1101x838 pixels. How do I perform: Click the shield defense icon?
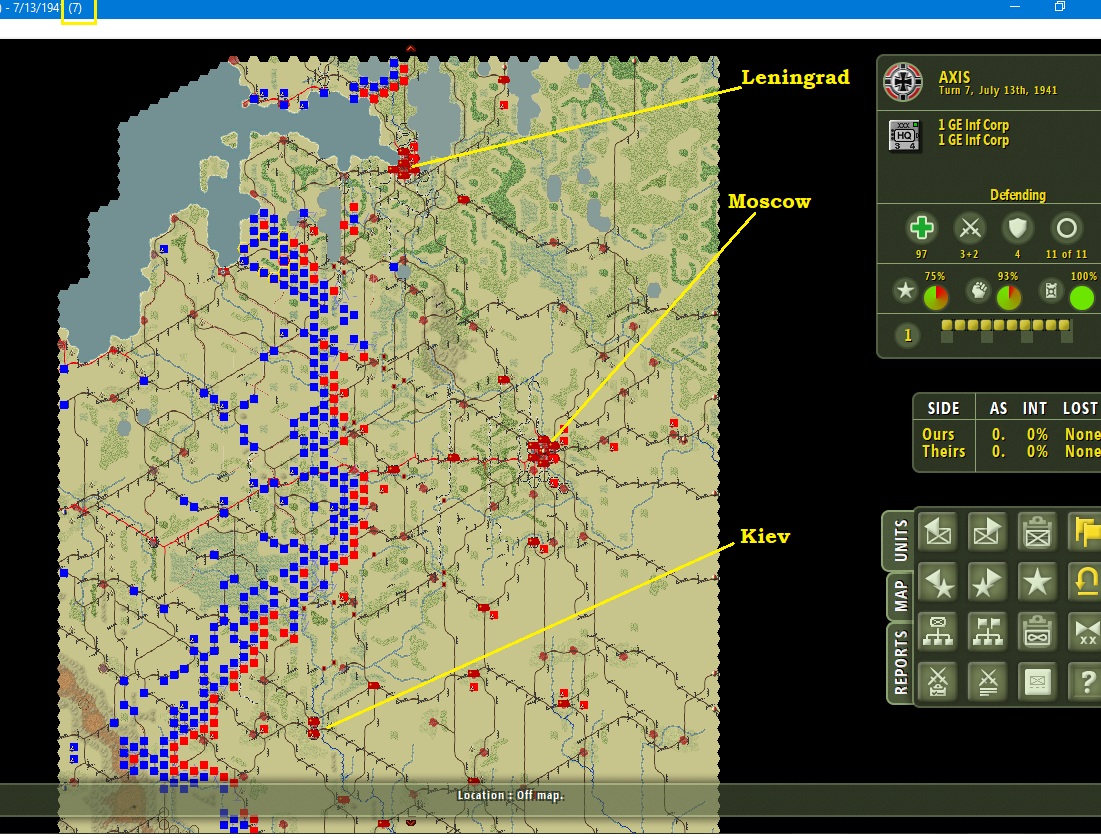tap(1017, 228)
